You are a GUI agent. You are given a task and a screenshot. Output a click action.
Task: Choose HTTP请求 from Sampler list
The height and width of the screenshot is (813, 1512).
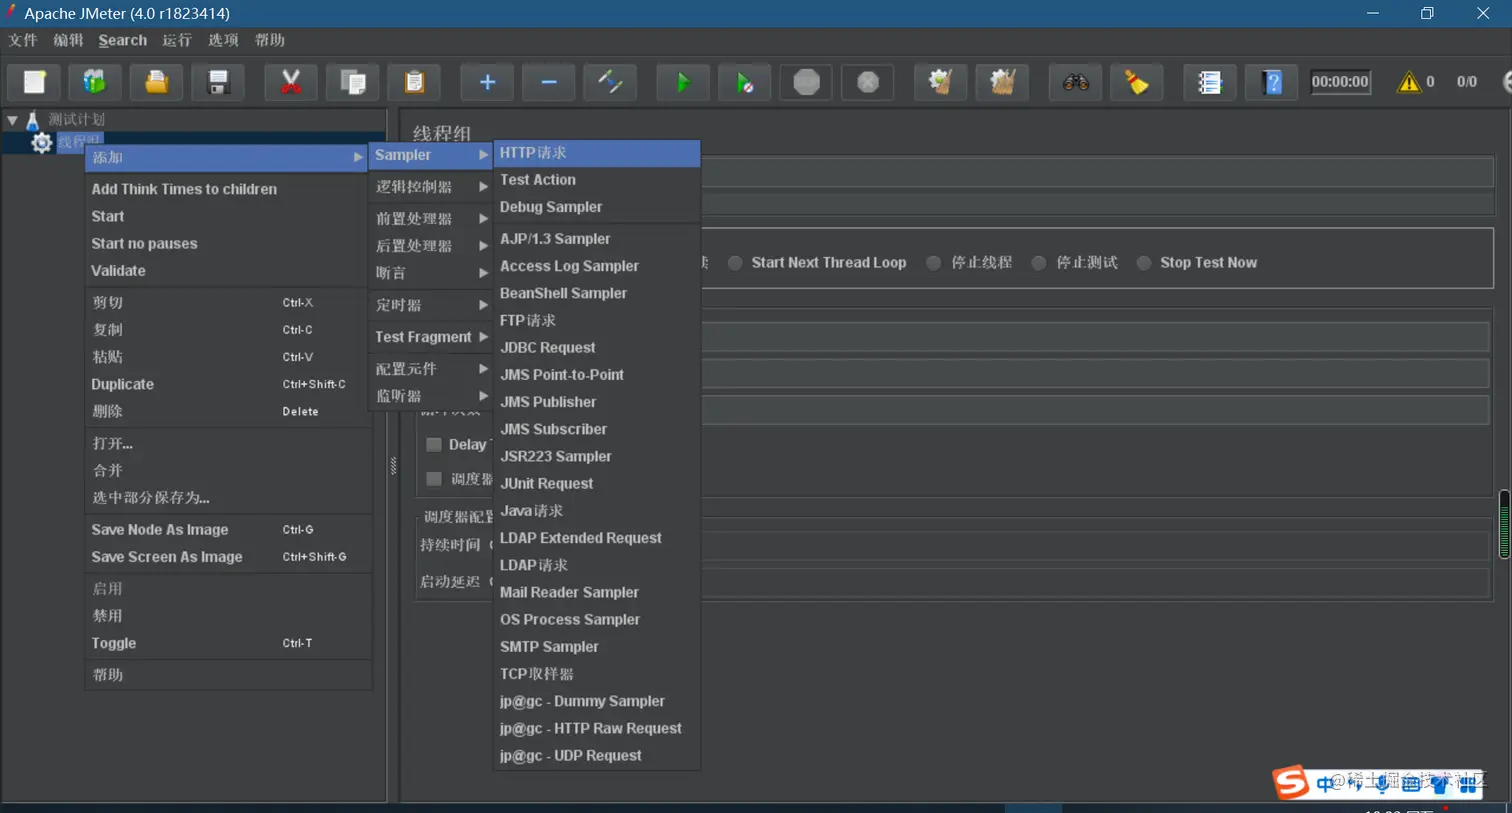pos(597,153)
